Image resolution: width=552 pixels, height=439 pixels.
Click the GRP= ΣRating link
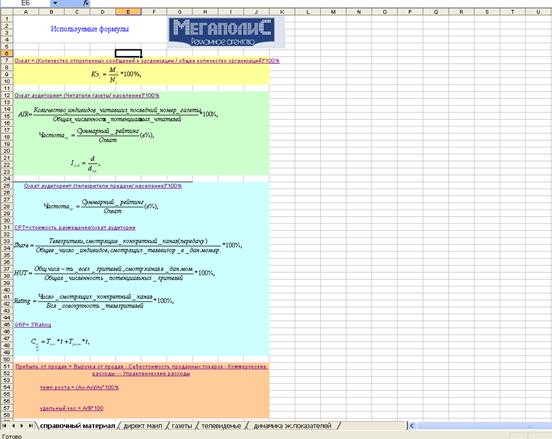[33, 325]
